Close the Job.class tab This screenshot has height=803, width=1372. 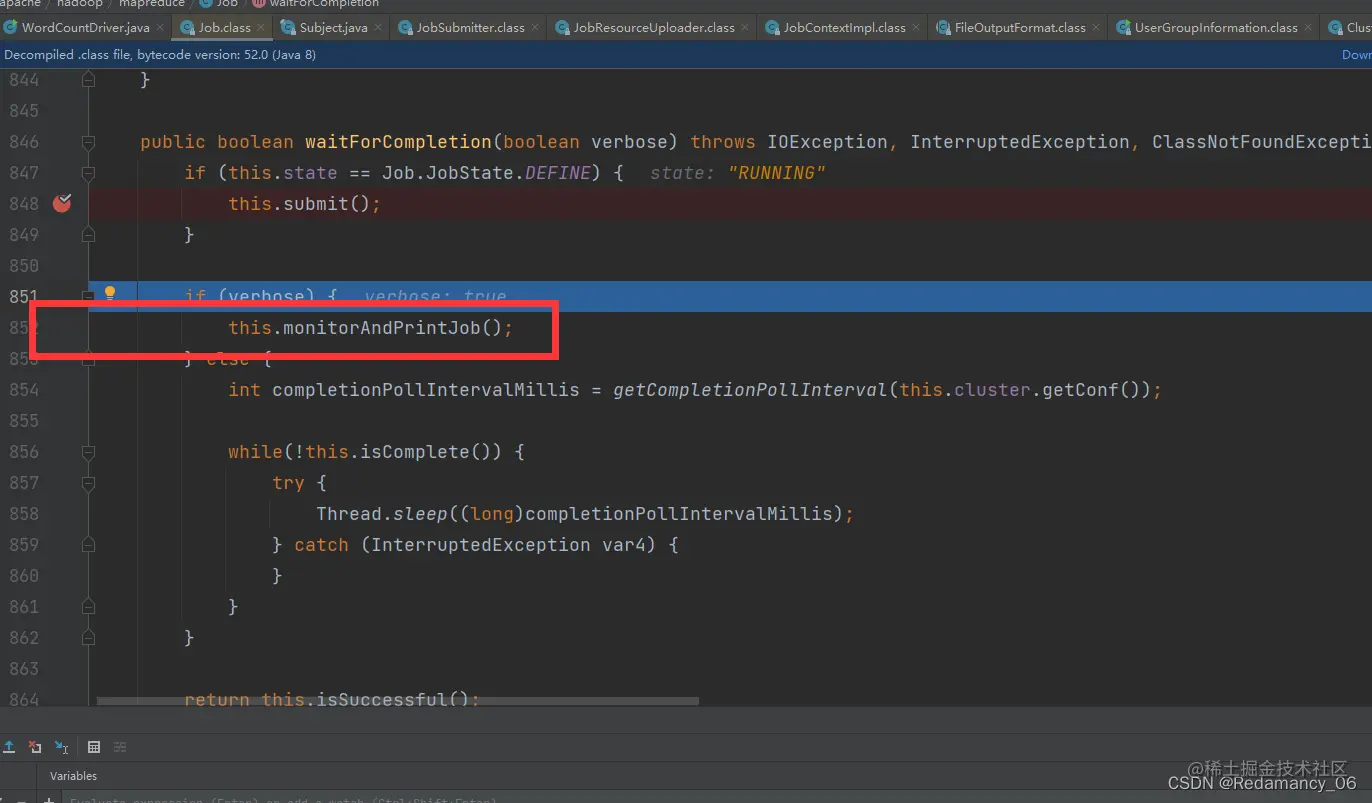point(262,28)
